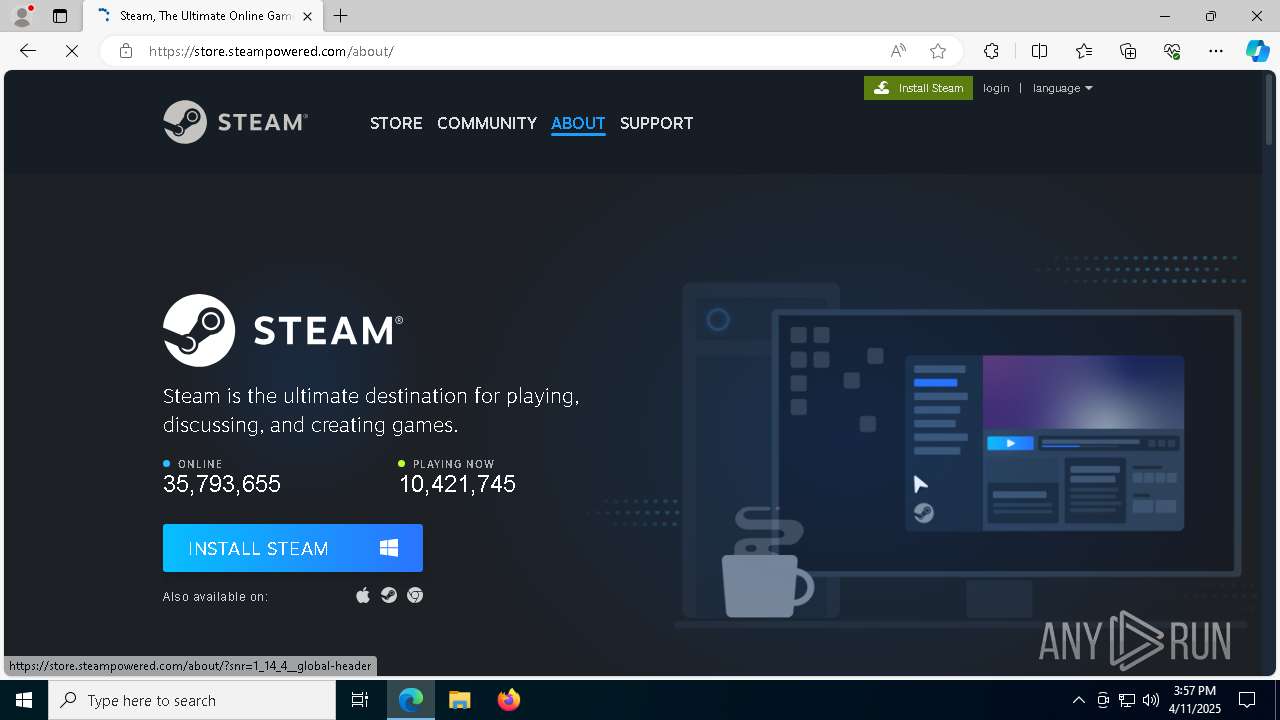Screen dimensions: 1280x720
Task: Open the STORE menu
Action: coord(396,123)
